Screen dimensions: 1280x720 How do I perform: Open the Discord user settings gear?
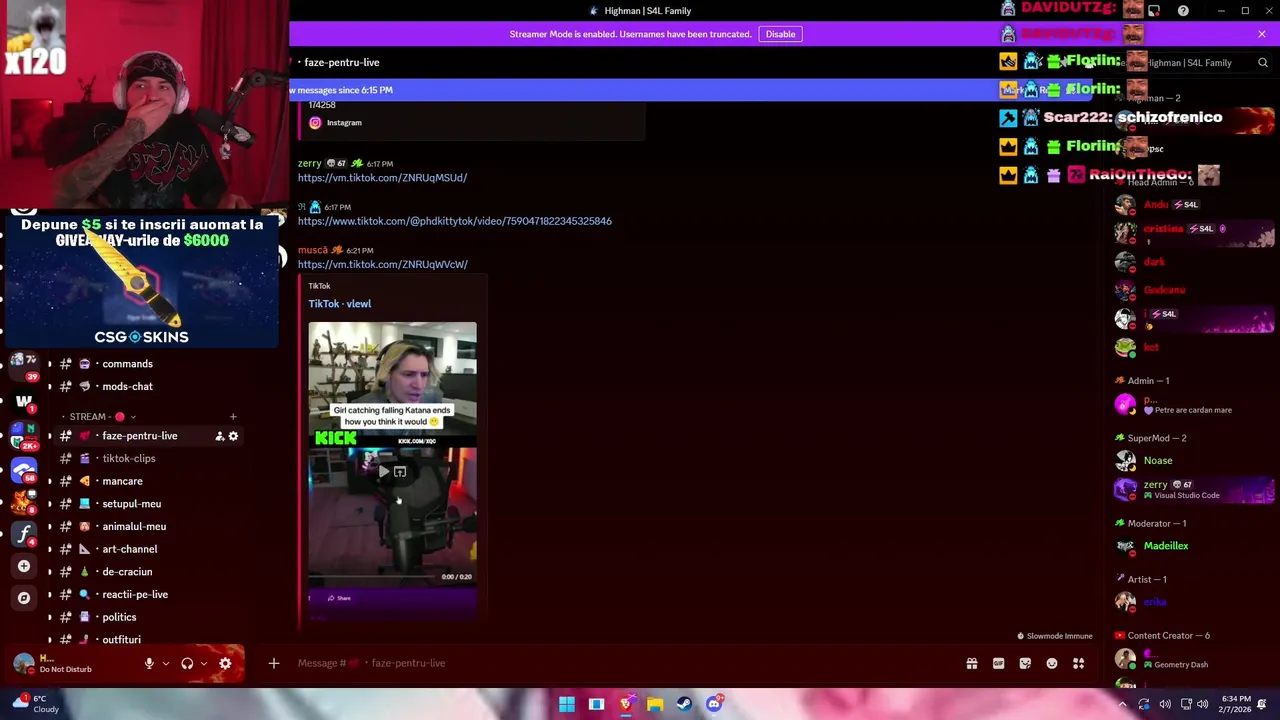click(x=225, y=663)
